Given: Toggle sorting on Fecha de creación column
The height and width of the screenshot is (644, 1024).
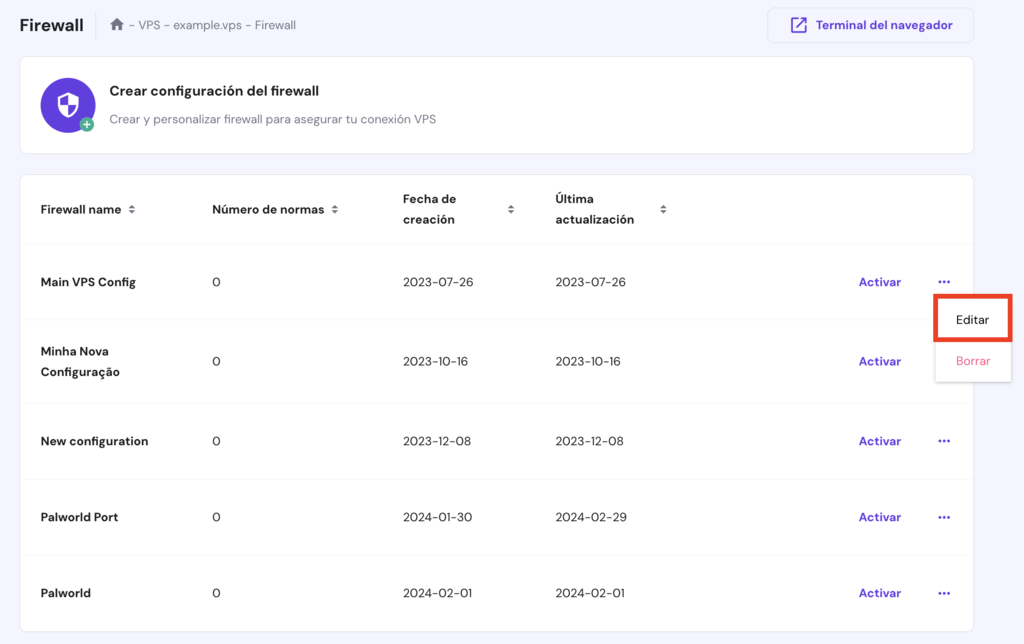Looking at the screenshot, I should (x=510, y=209).
